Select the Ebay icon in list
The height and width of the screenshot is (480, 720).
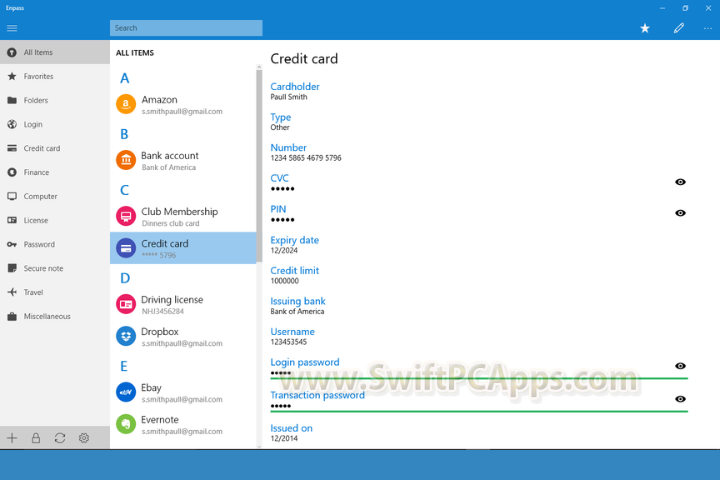[x=126, y=392]
